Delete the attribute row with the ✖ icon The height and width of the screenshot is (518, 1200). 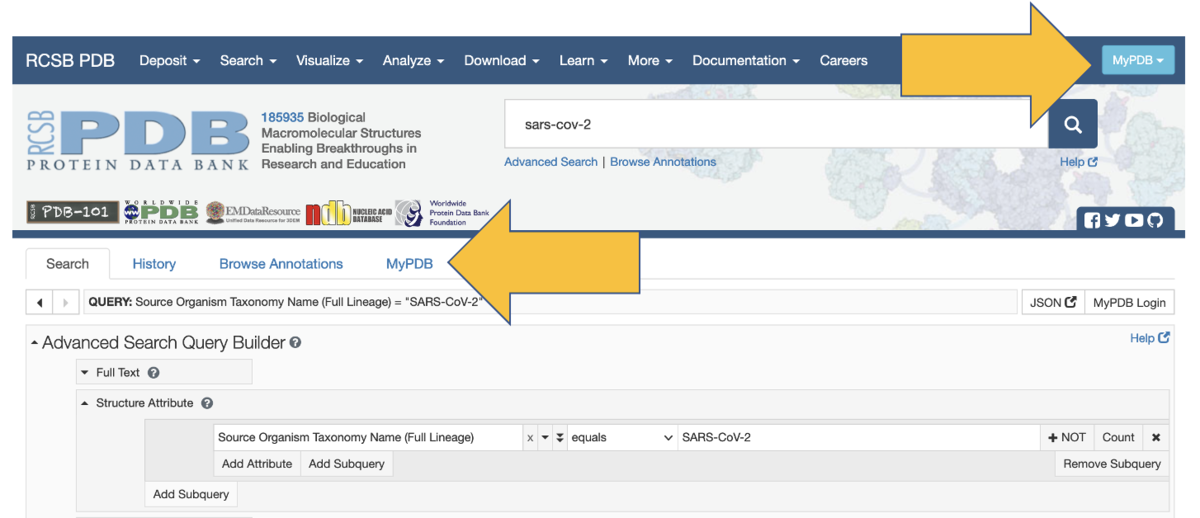click(1156, 437)
